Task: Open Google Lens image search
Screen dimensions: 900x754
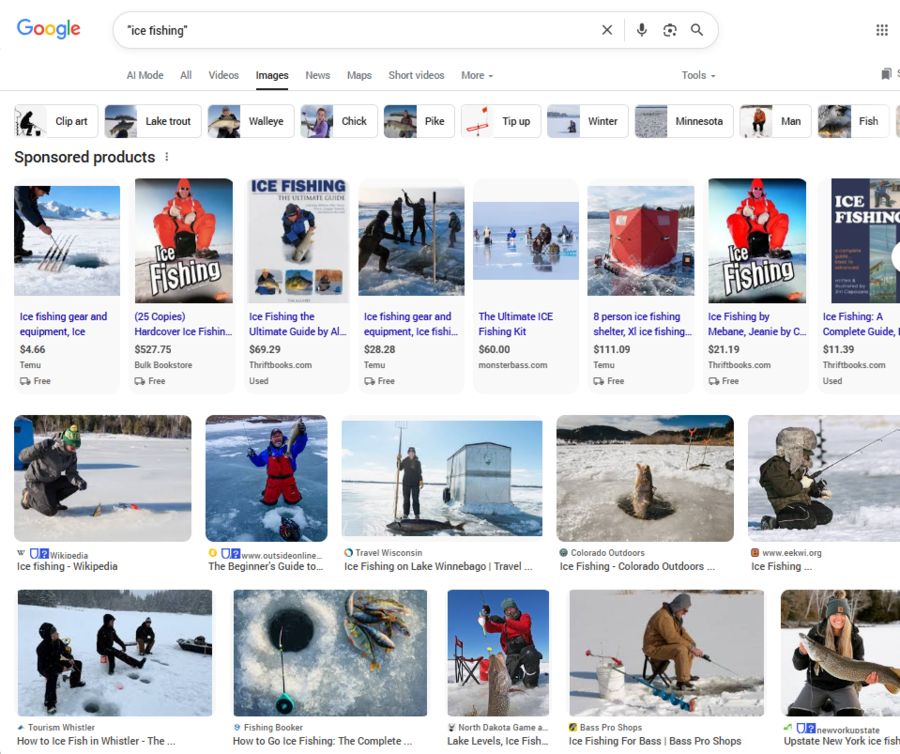Action: 670,30
